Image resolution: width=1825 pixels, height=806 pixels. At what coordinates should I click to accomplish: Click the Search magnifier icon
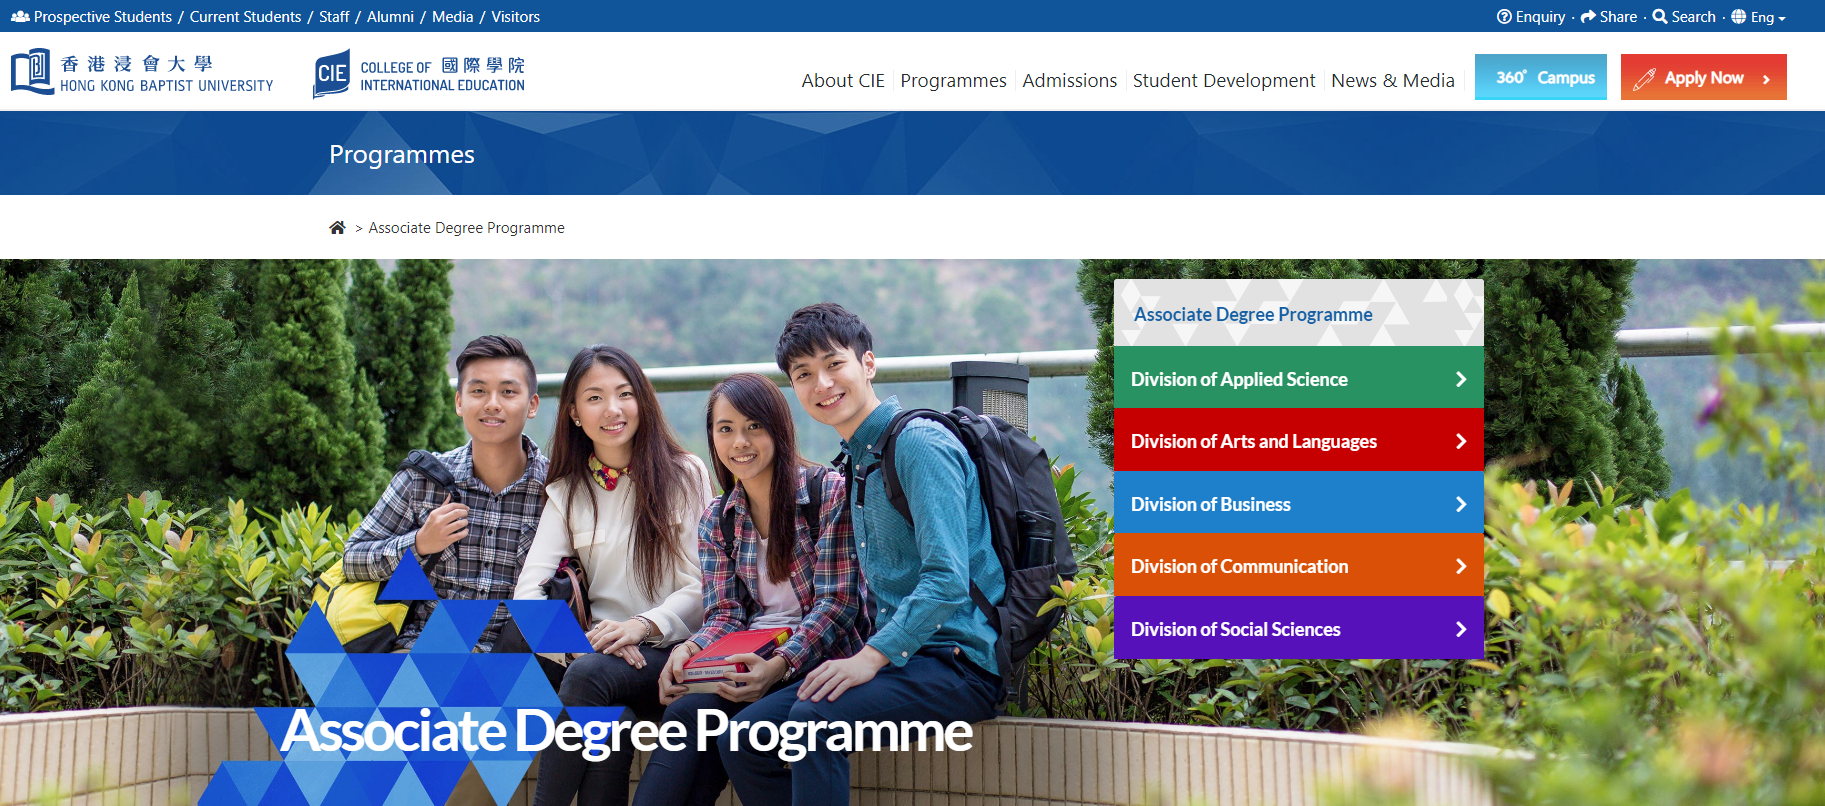1660,17
